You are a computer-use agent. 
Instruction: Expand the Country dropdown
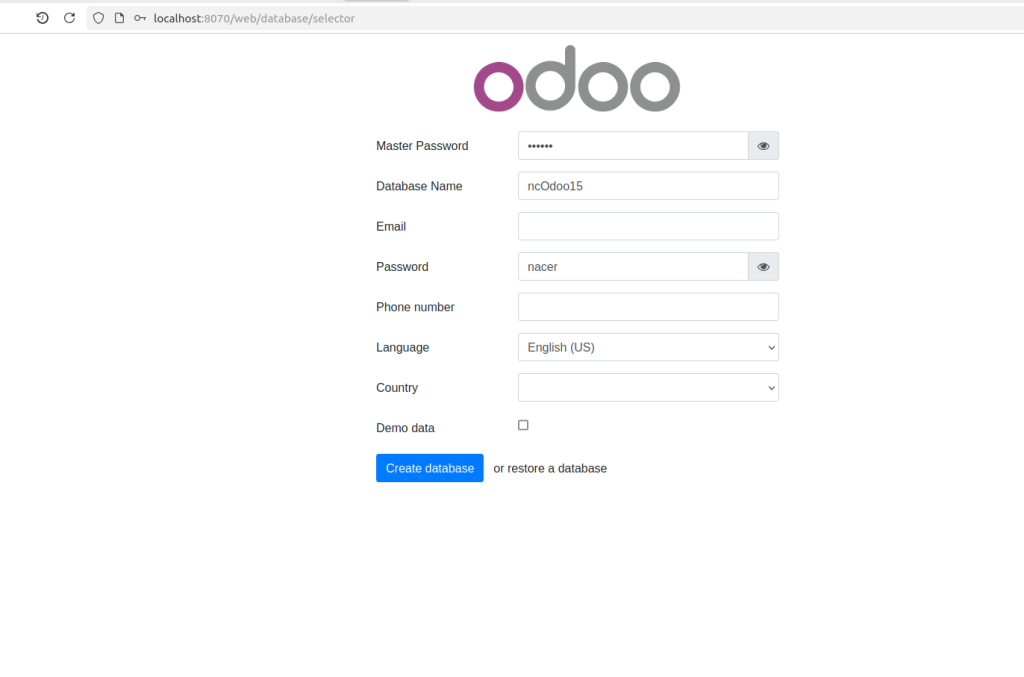tap(648, 388)
